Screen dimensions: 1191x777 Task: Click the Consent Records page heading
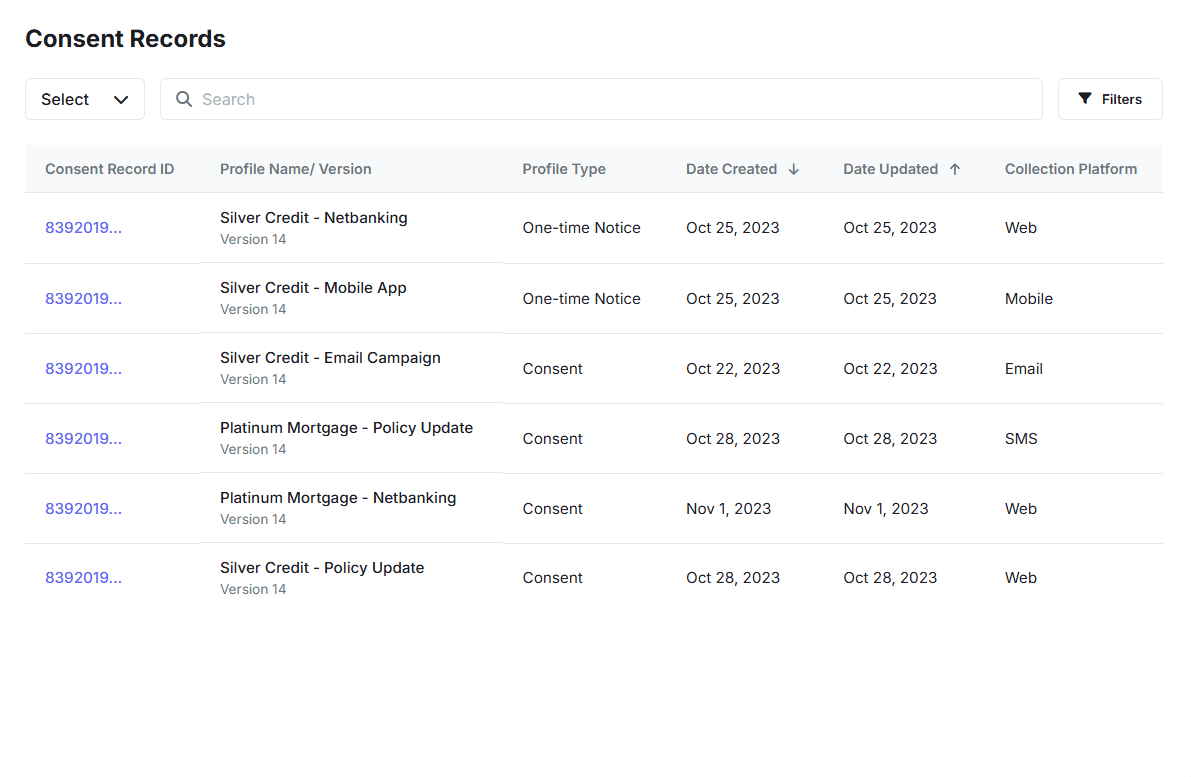(125, 39)
